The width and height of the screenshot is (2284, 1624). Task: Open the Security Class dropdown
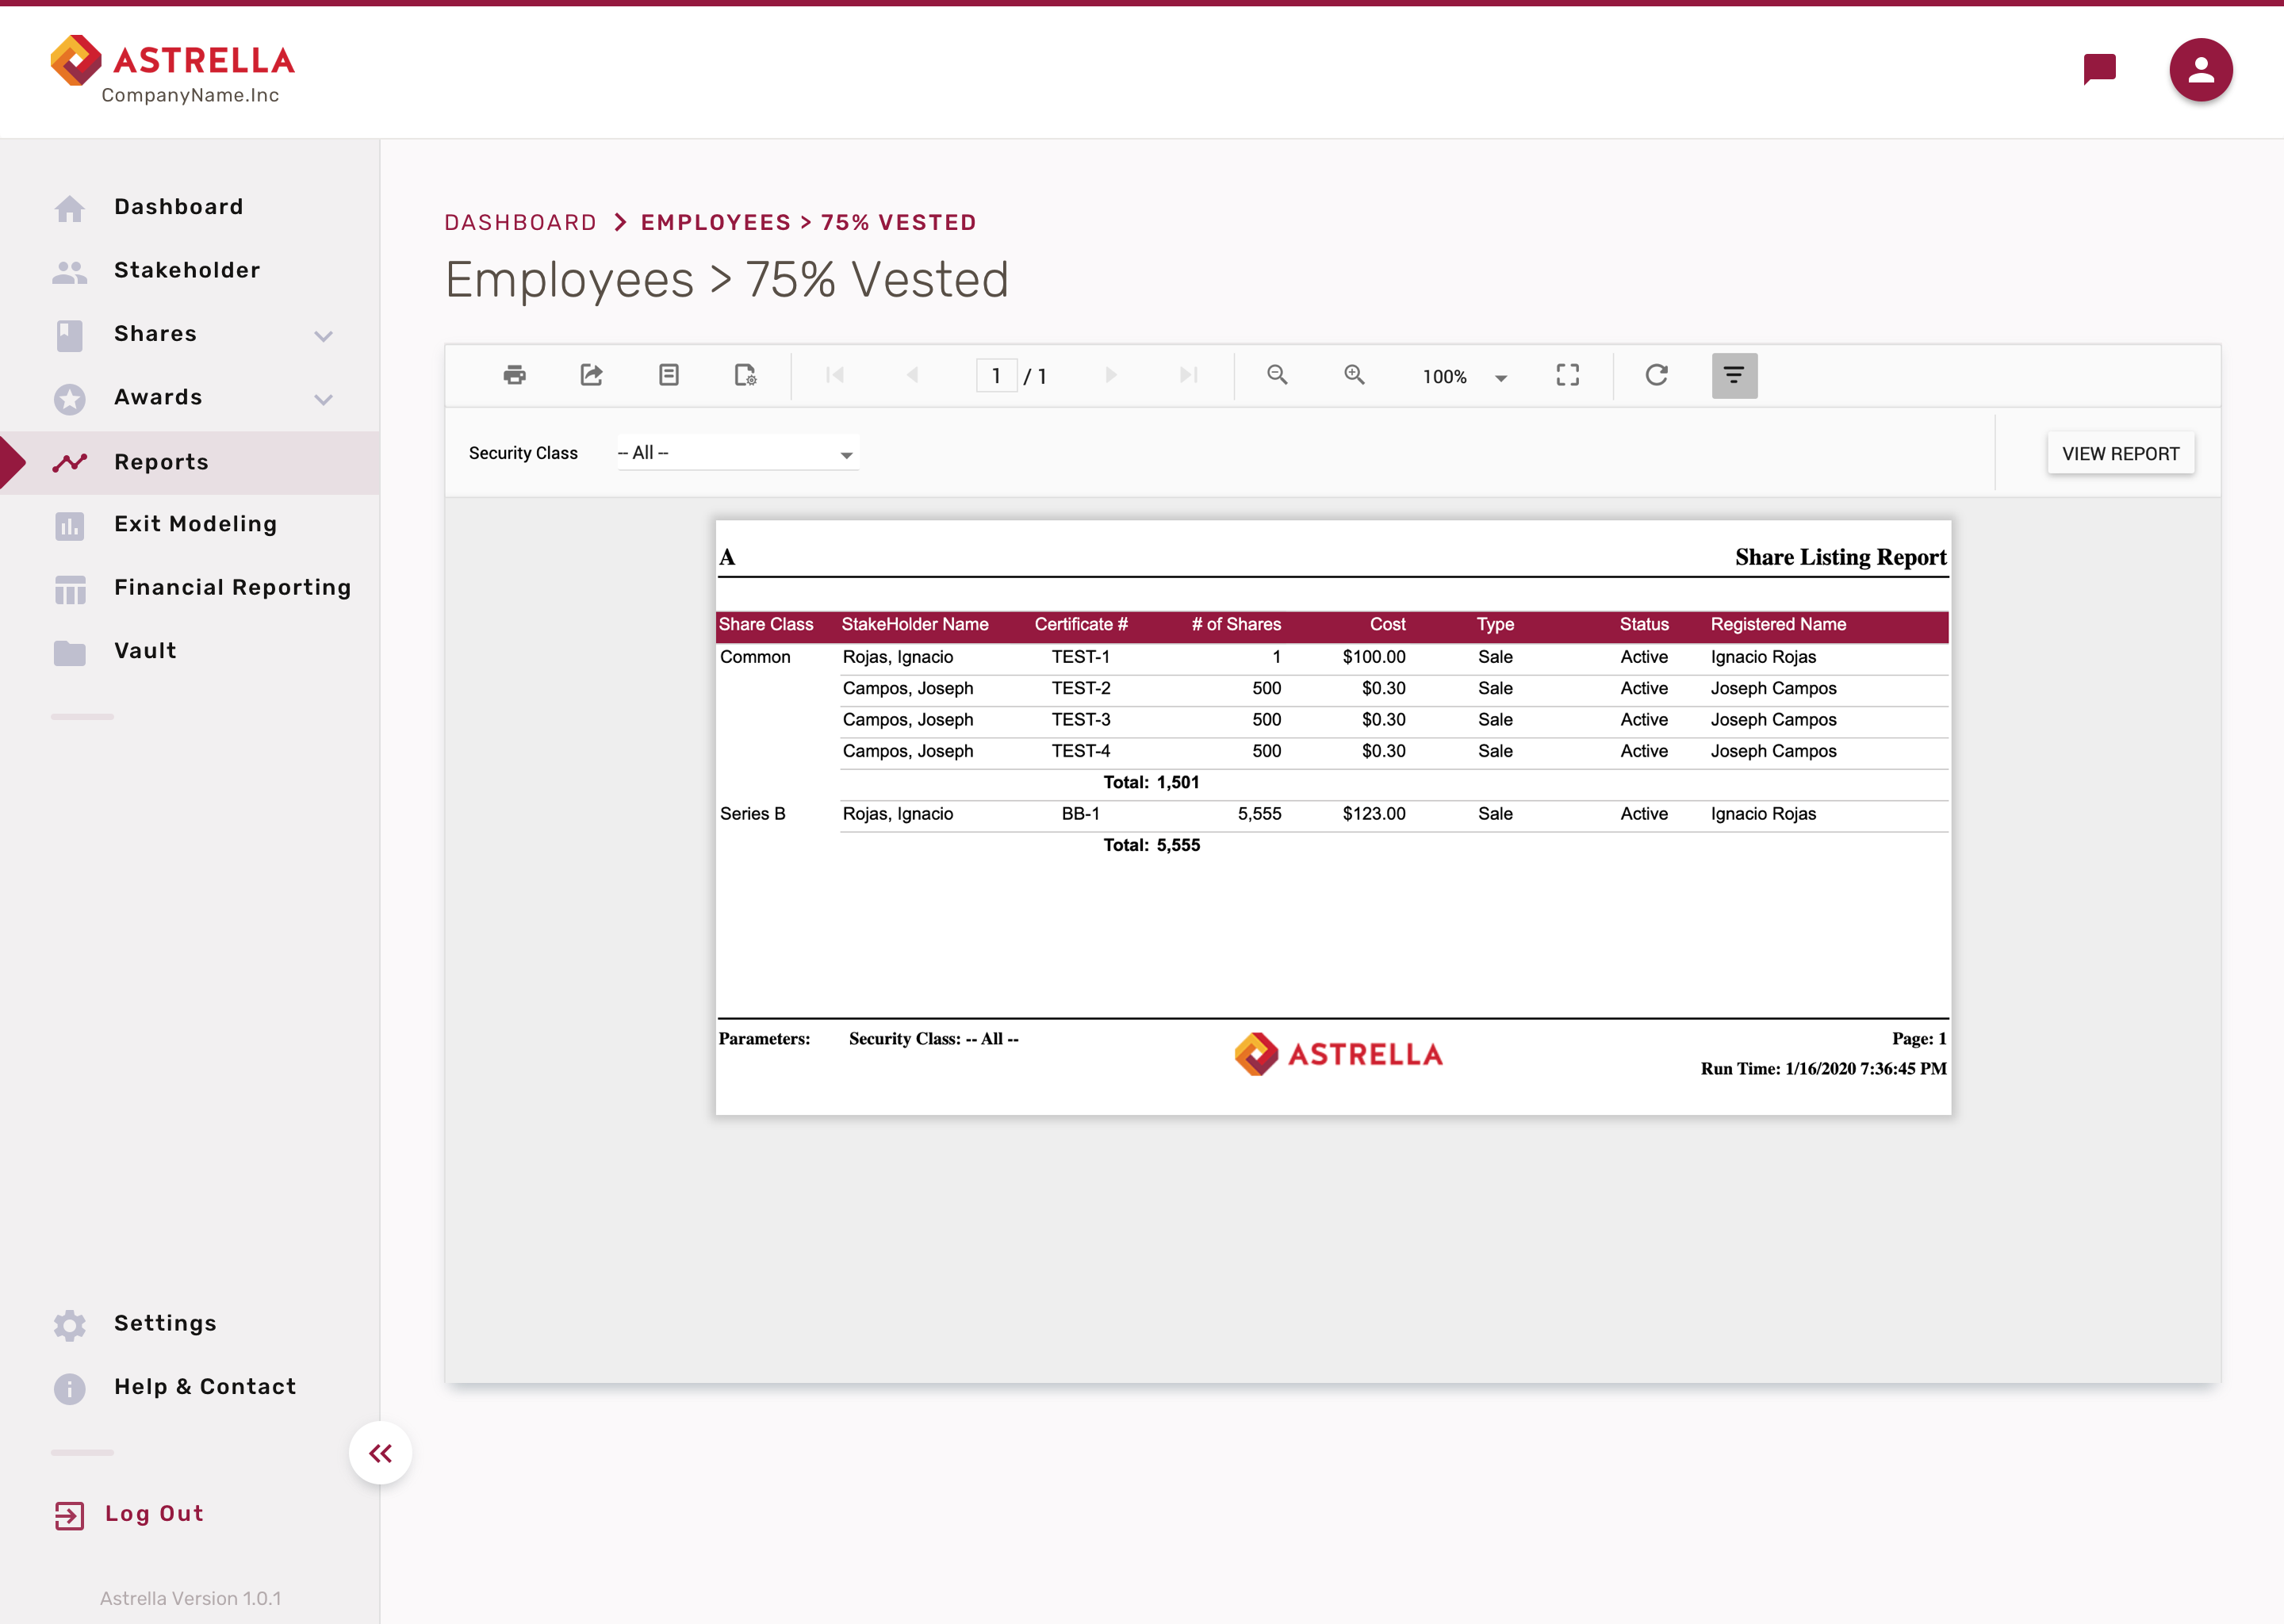click(x=737, y=453)
